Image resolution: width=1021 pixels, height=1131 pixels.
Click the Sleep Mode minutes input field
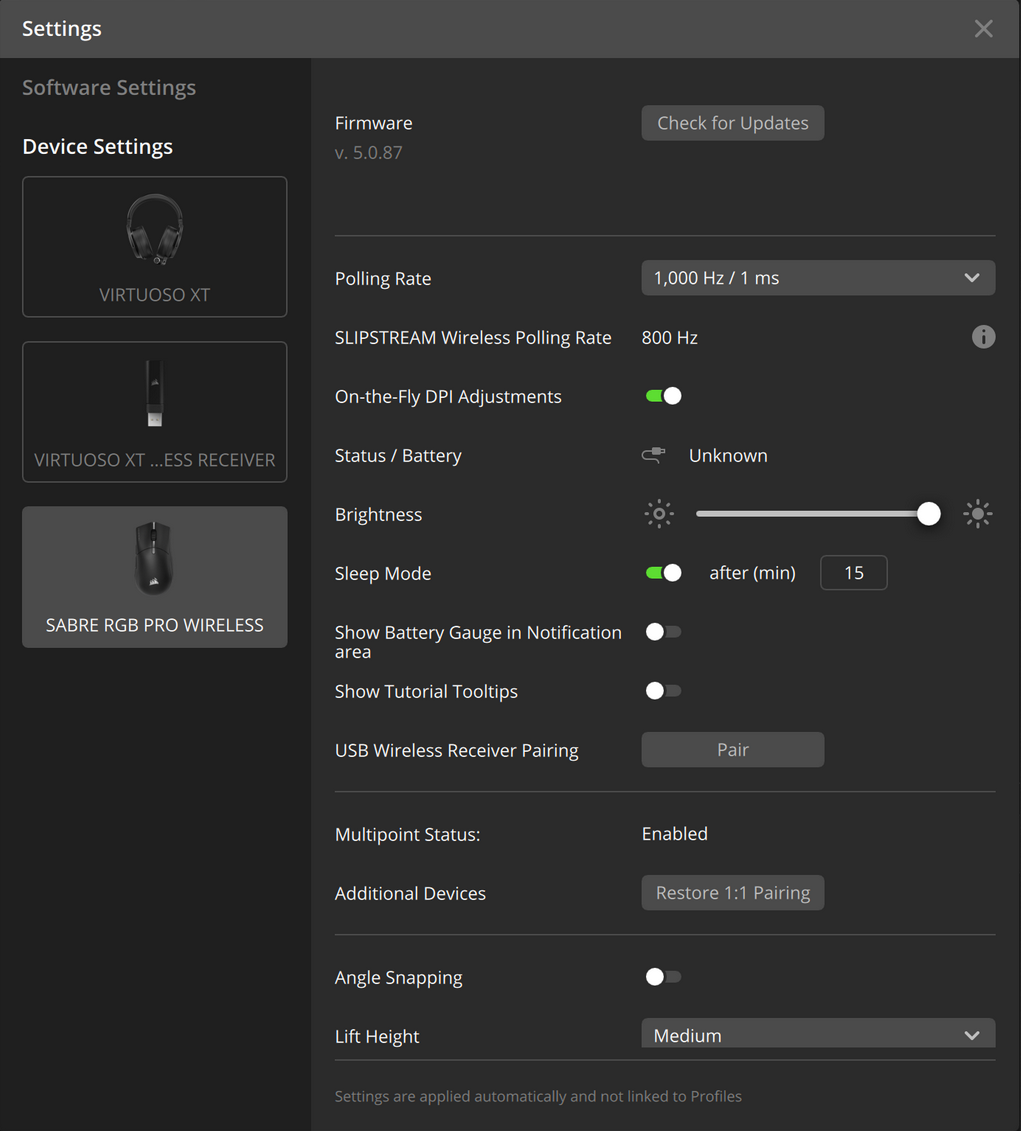click(853, 572)
